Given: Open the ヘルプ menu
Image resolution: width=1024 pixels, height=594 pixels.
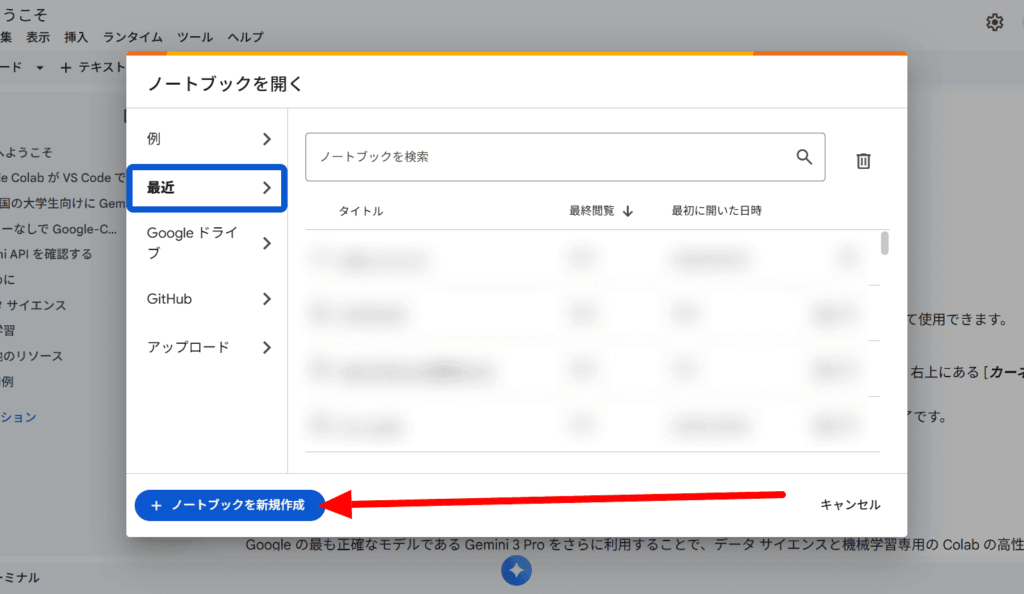Looking at the screenshot, I should pos(245,37).
